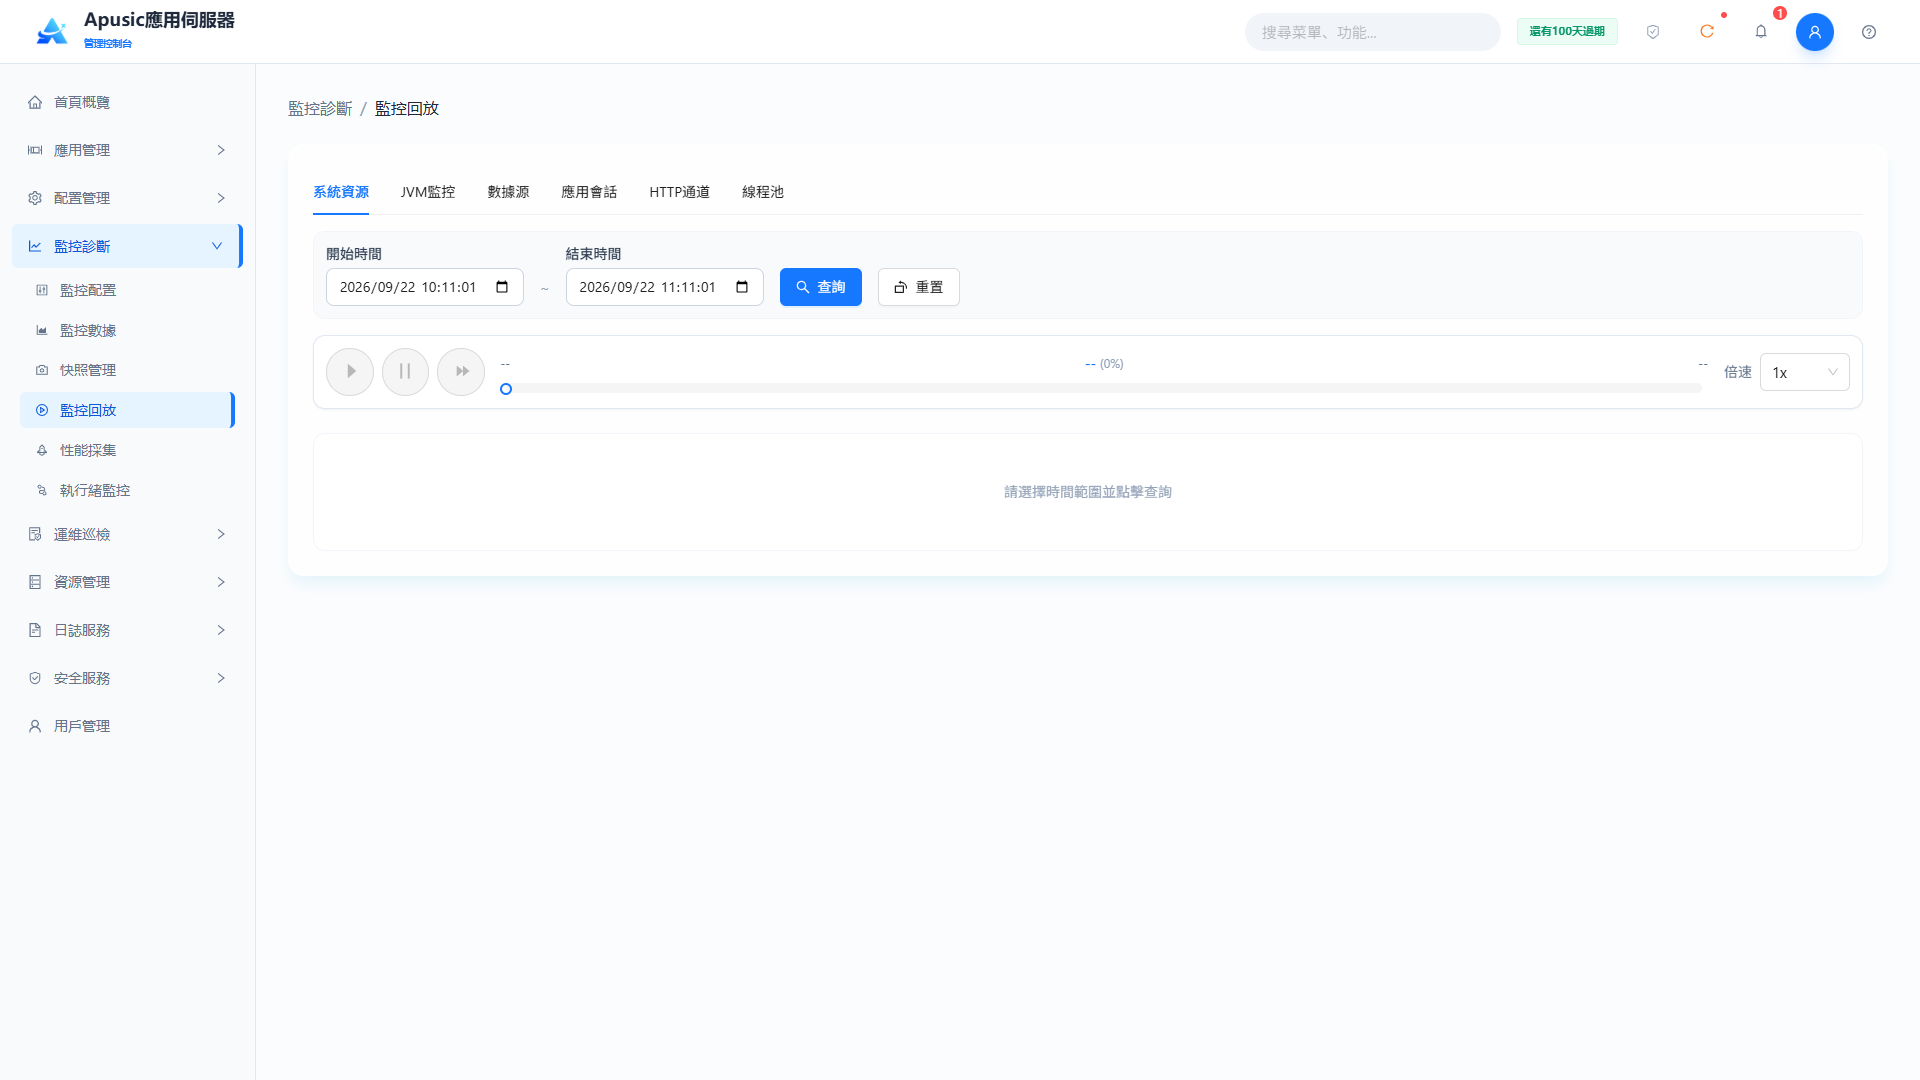Switch to the 線程池 tab
Viewport: 1920px width, 1080px height.
point(763,192)
